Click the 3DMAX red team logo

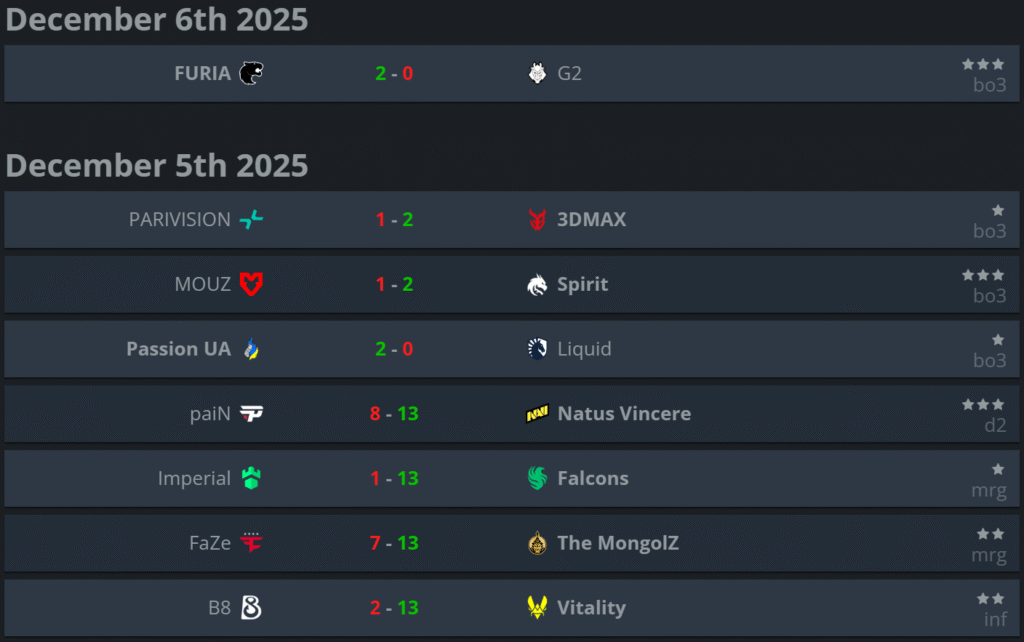[x=537, y=219]
